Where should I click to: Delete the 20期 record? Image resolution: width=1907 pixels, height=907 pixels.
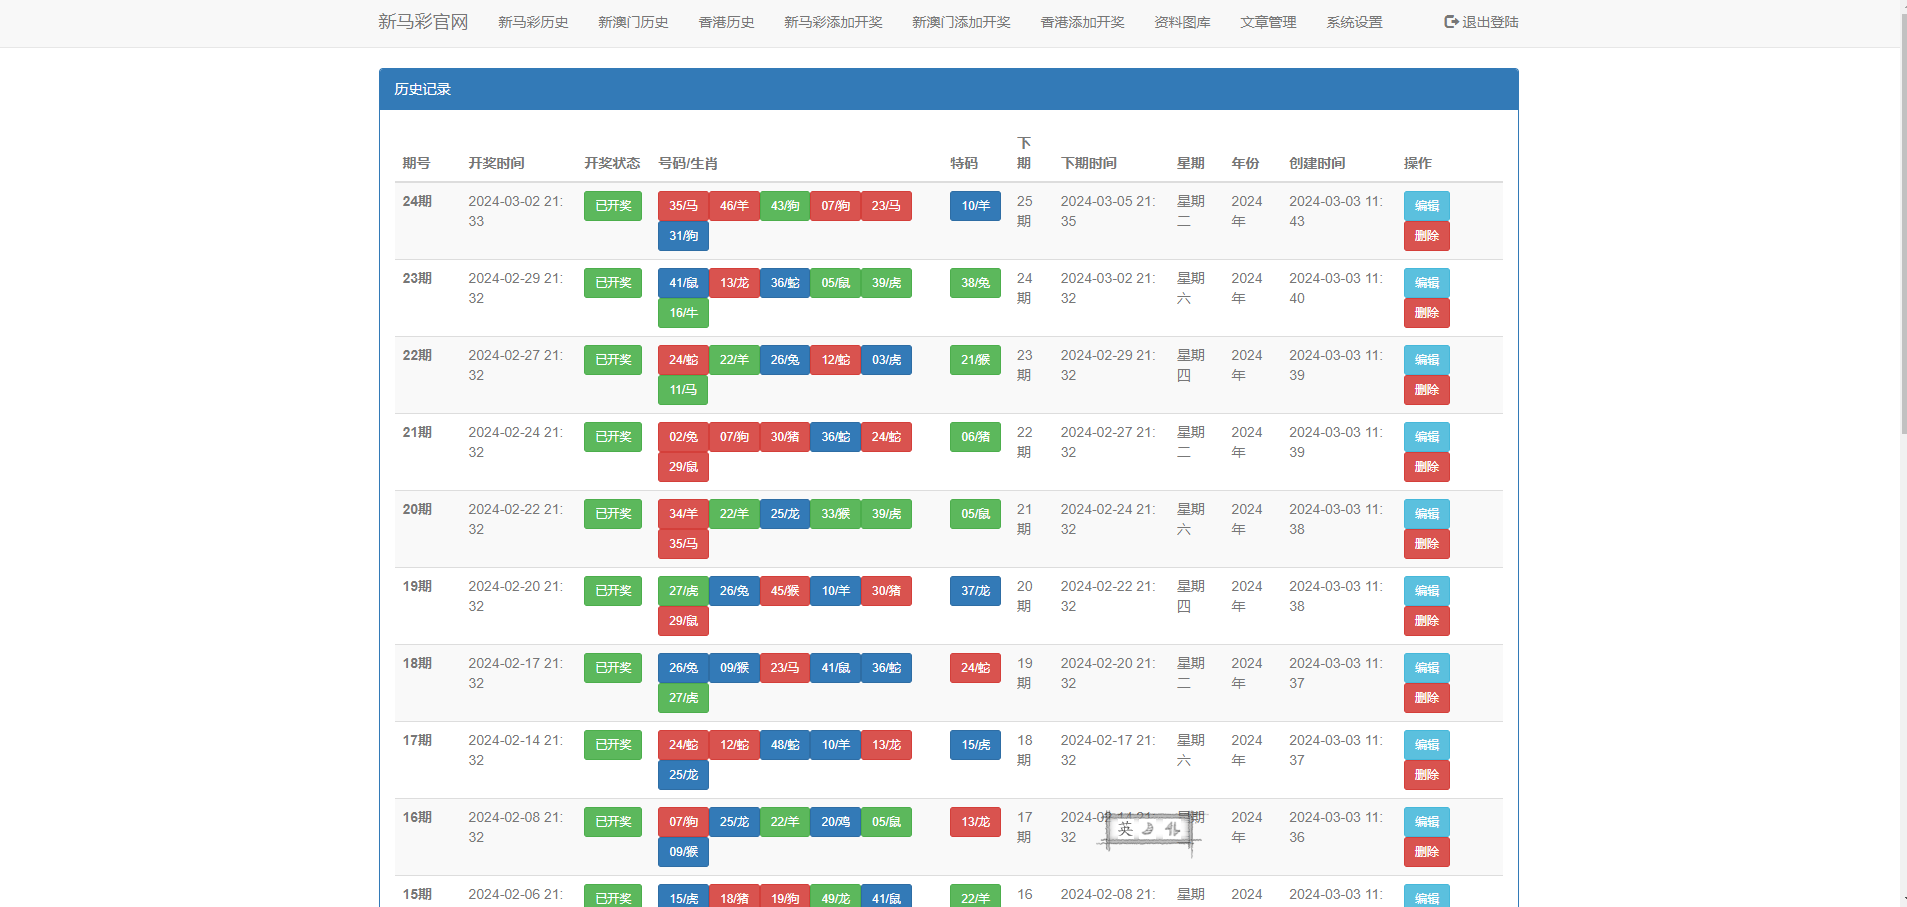pos(1426,544)
